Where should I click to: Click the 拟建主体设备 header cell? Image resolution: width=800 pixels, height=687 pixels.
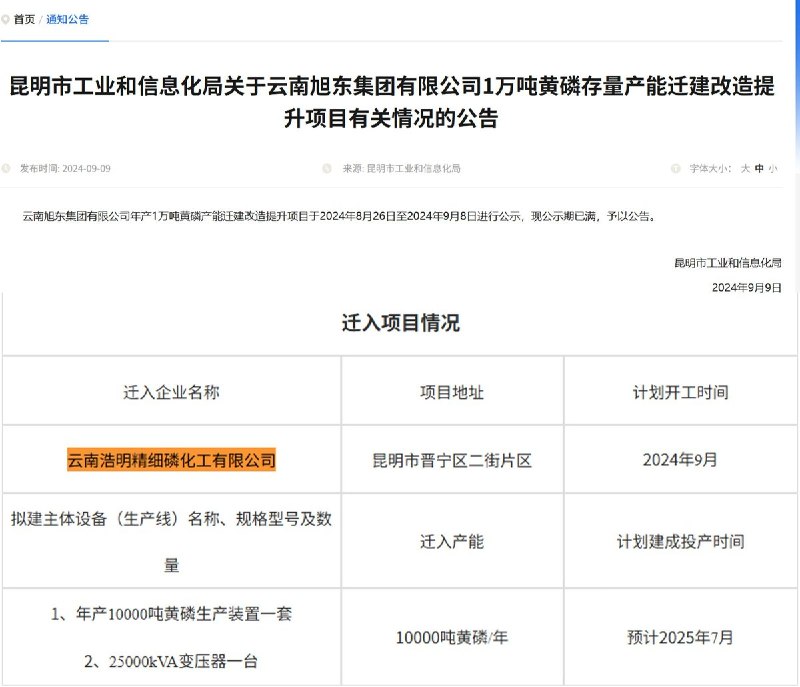click(171, 541)
